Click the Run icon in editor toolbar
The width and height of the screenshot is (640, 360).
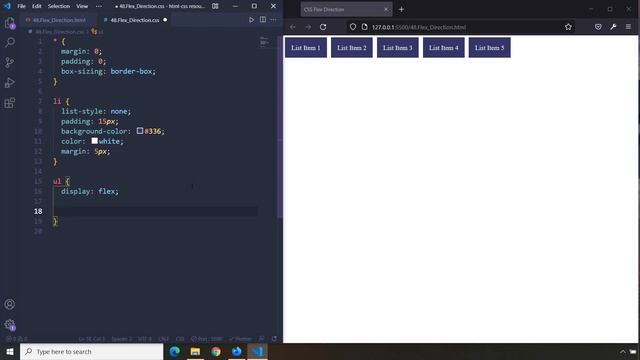coord(251,20)
